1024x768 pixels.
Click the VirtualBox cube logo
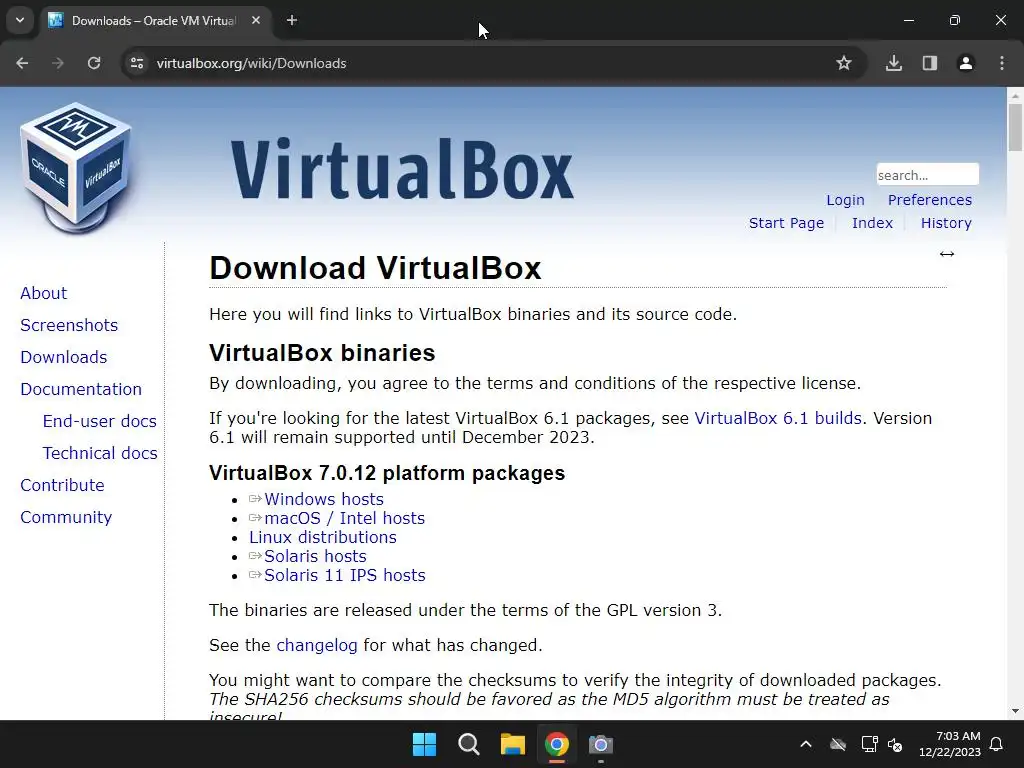pos(76,168)
